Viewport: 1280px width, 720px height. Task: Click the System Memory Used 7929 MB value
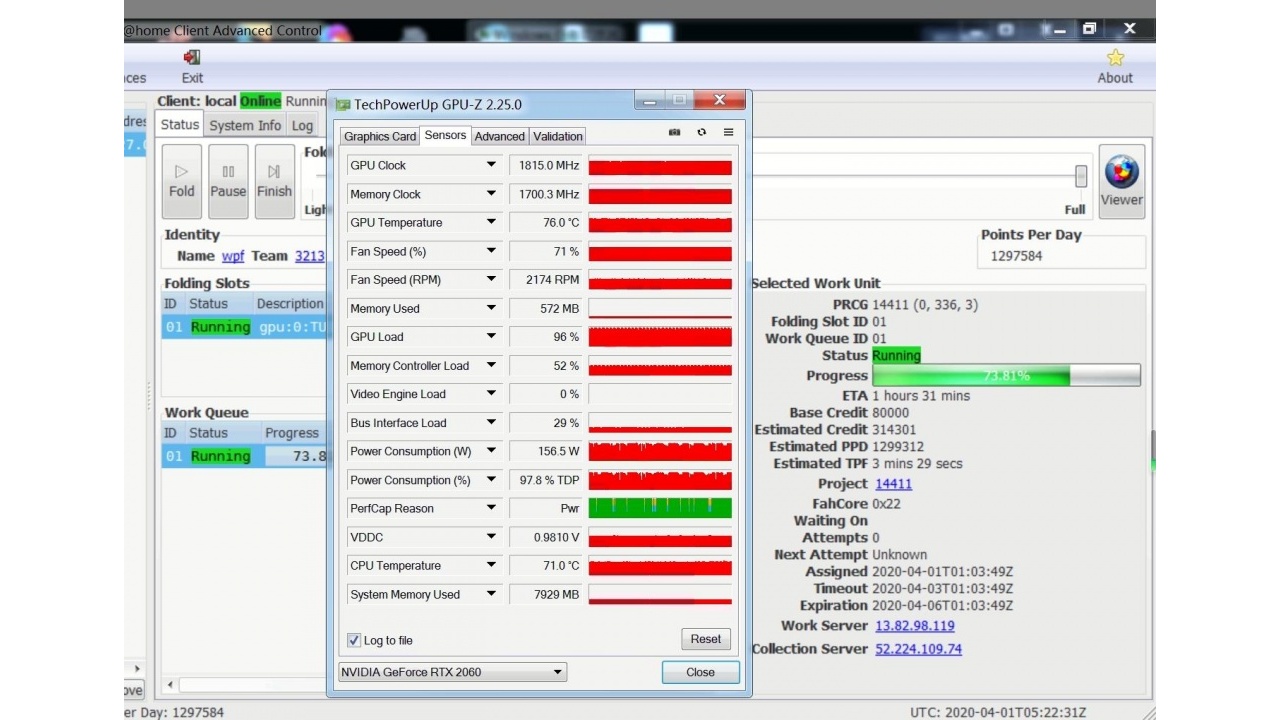pyautogui.click(x=544, y=594)
